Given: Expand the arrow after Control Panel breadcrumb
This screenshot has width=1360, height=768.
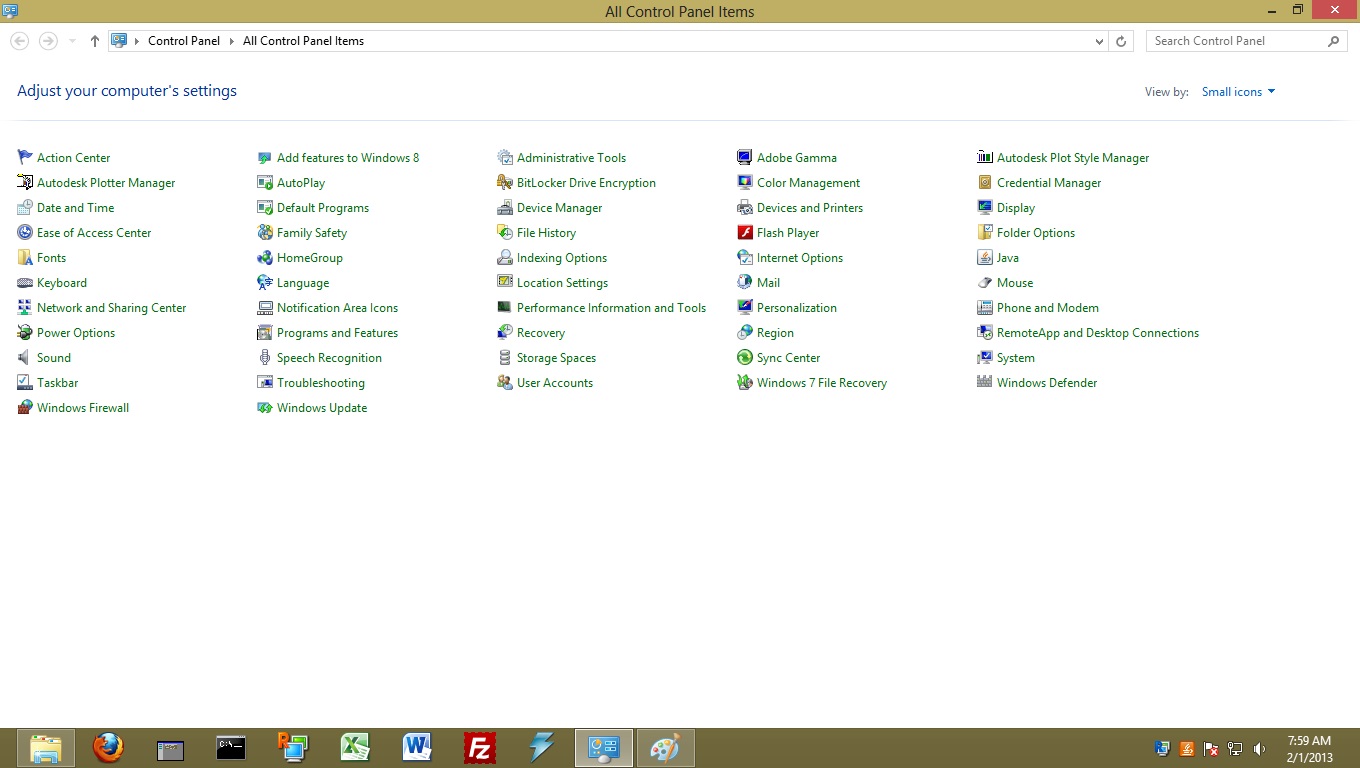Looking at the screenshot, I should click(x=231, y=41).
